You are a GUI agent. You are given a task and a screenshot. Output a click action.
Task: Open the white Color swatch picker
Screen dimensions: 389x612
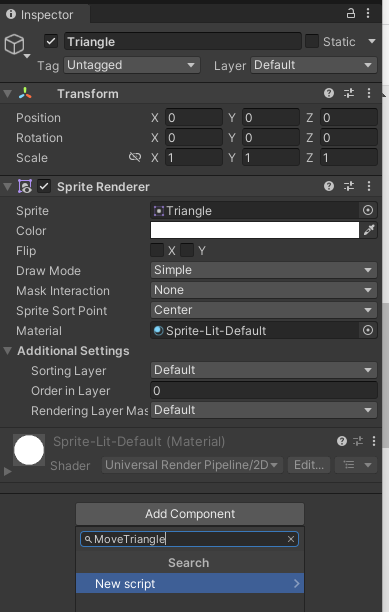(254, 230)
